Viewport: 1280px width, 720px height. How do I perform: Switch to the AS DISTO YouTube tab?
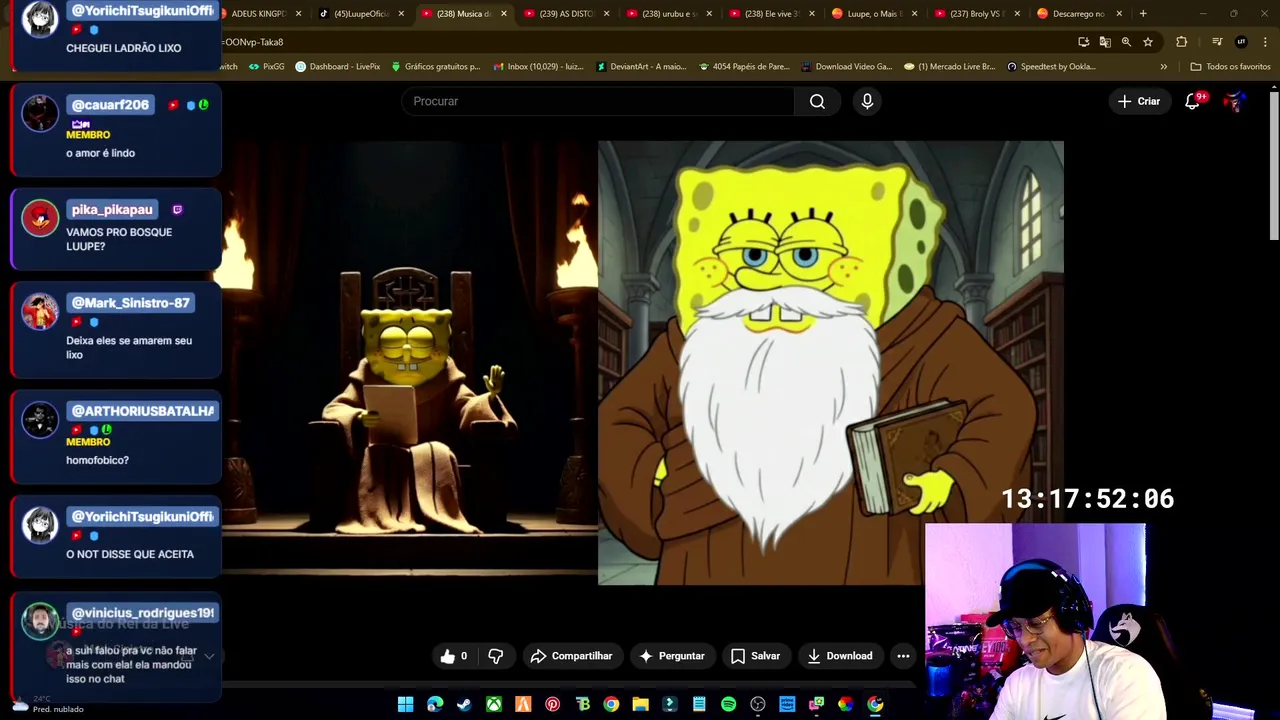566,14
